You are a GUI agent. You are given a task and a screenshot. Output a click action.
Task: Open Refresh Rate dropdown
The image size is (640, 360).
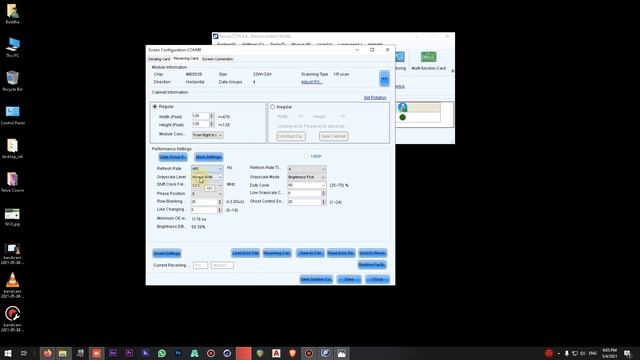pos(207,169)
